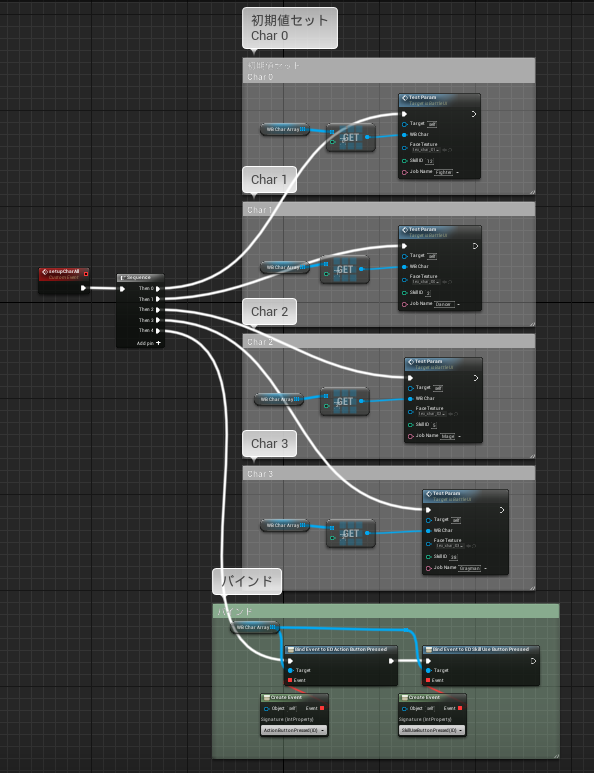This screenshot has height=773, width=594.
Task: Open the SkillUseButtonPressed(ID) signature dropdown
Action: coord(432,731)
